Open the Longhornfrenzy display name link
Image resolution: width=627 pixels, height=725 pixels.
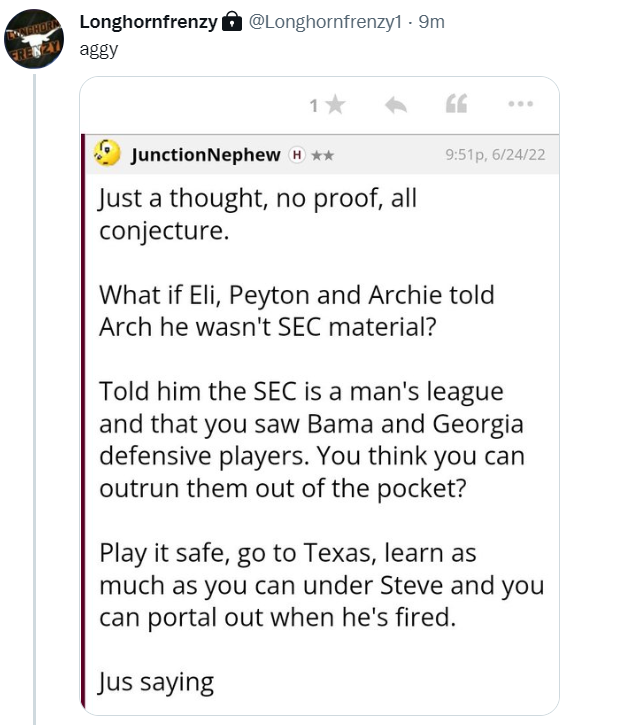tap(148, 22)
